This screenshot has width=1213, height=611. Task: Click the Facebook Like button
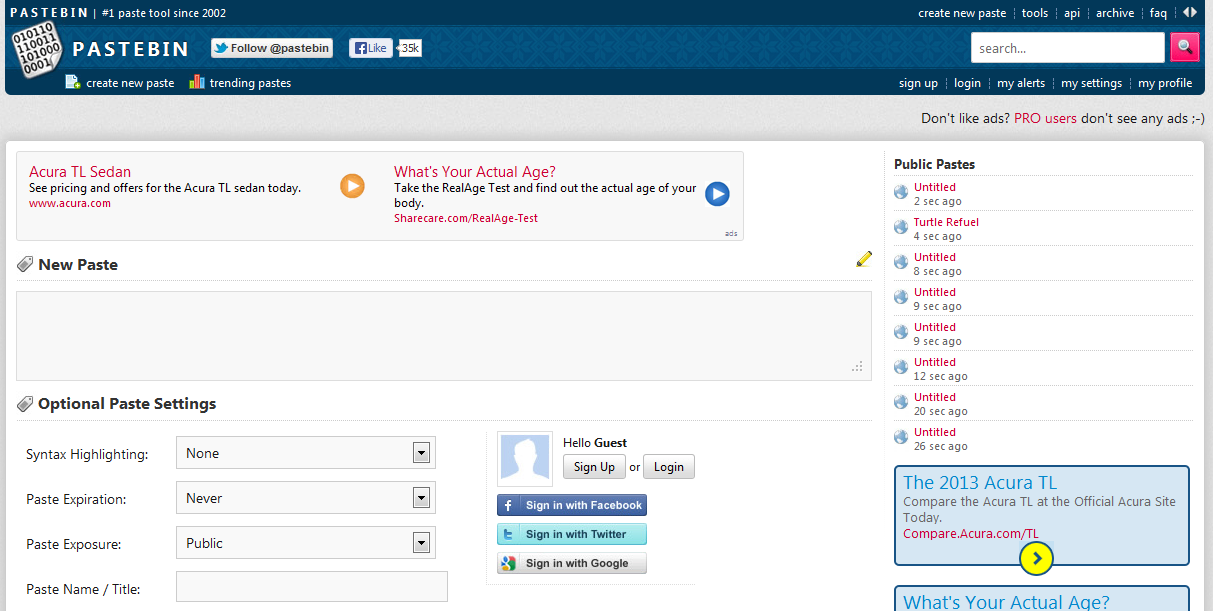tap(370, 48)
